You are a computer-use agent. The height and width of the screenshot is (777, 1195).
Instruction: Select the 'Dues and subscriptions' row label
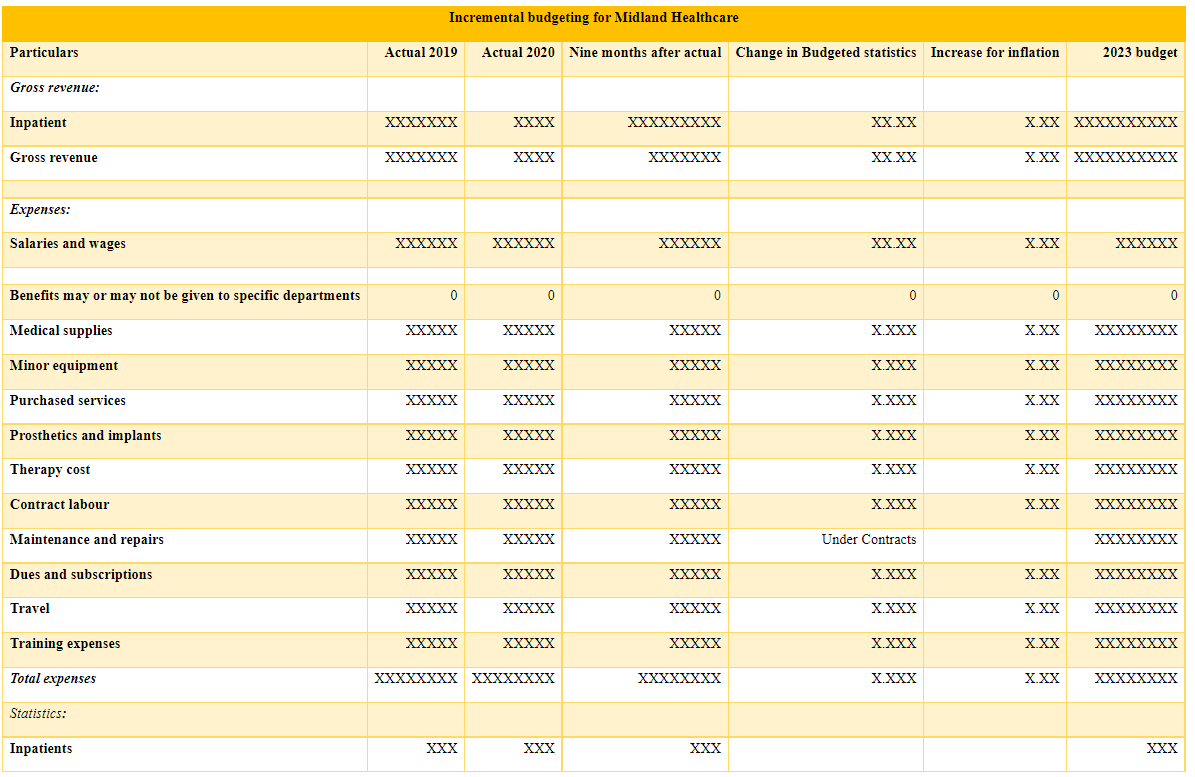(82, 575)
